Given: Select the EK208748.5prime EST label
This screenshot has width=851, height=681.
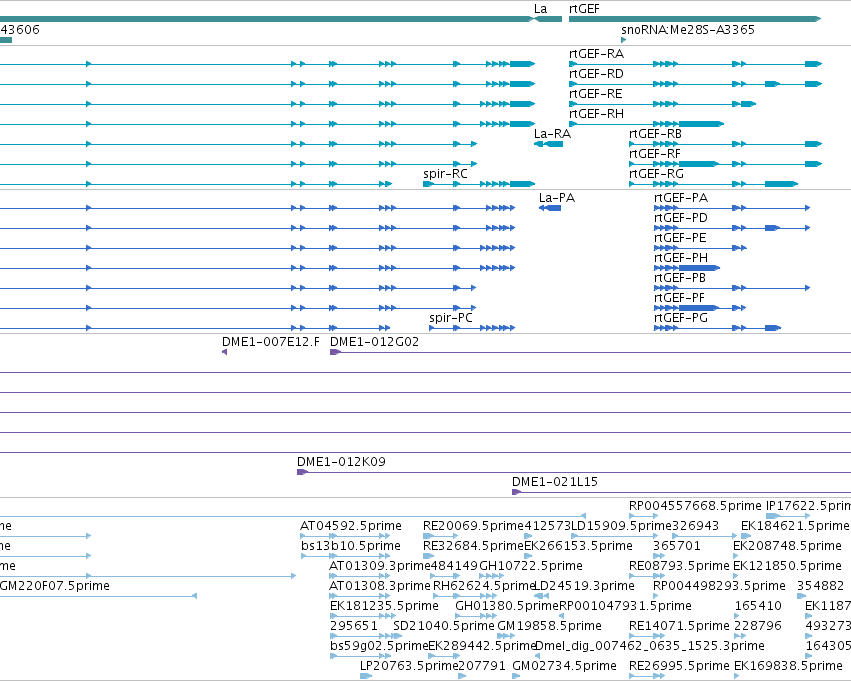Looking at the screenshot, I should pyautogui.click(x=787, y=546).
